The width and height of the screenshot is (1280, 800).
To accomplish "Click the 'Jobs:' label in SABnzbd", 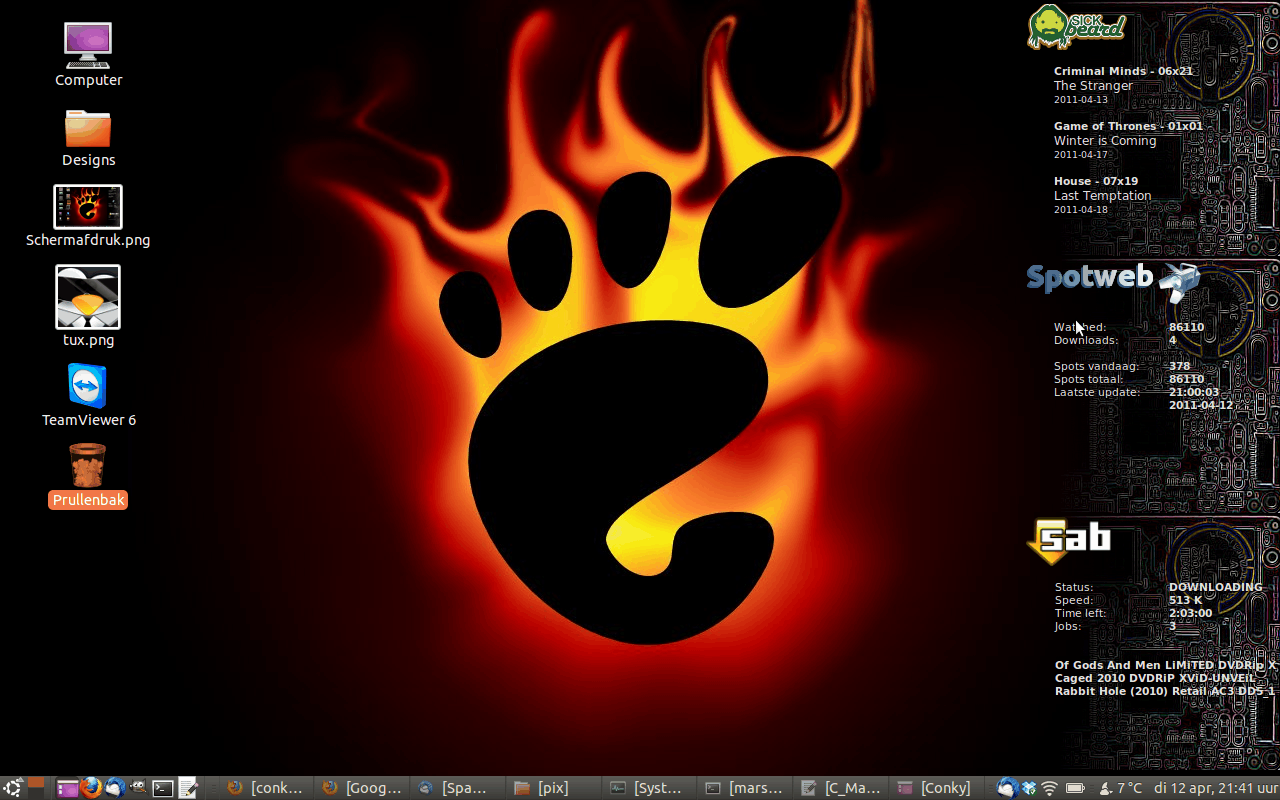I will 1067,626.
